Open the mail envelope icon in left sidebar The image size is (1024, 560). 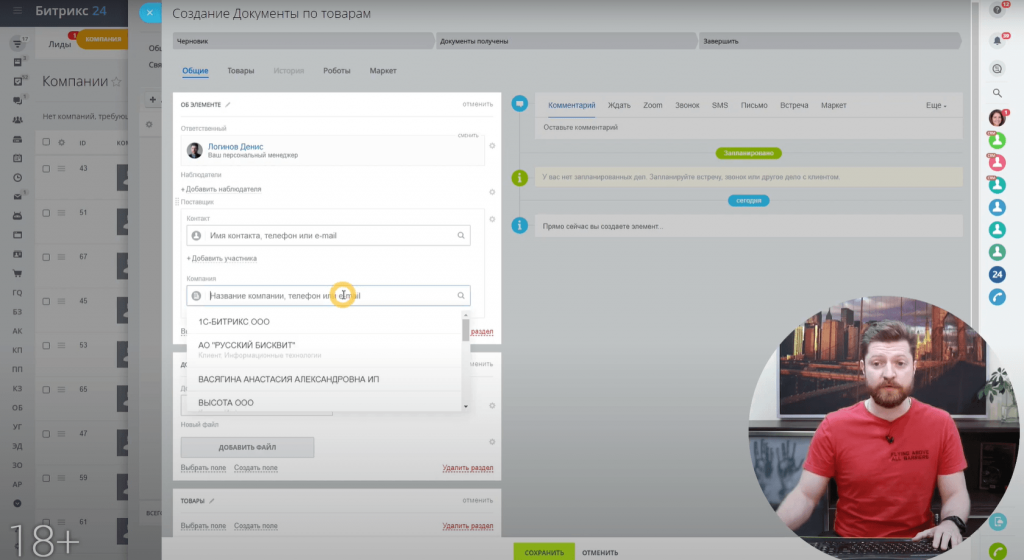tap(18, 196)
